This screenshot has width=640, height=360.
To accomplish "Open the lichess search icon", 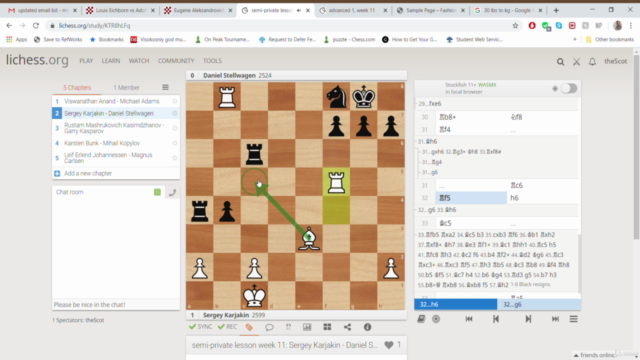I will (560, 62).
